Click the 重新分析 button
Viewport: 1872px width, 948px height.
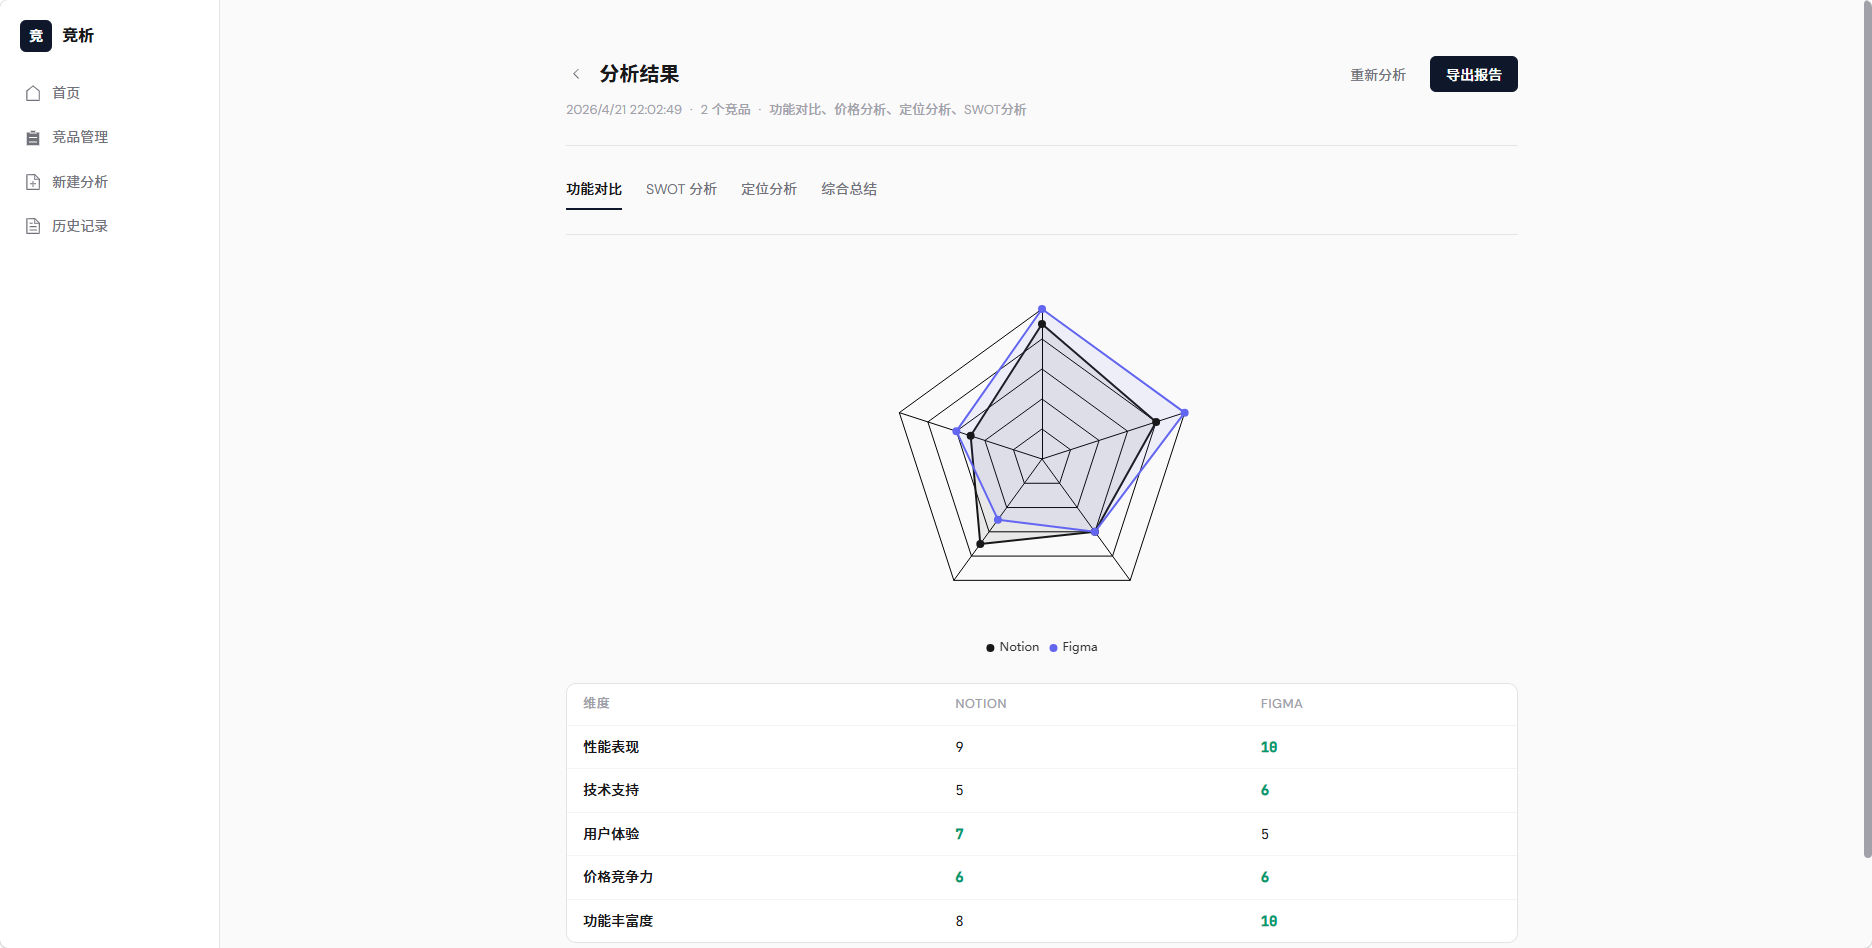(1378, 75)
